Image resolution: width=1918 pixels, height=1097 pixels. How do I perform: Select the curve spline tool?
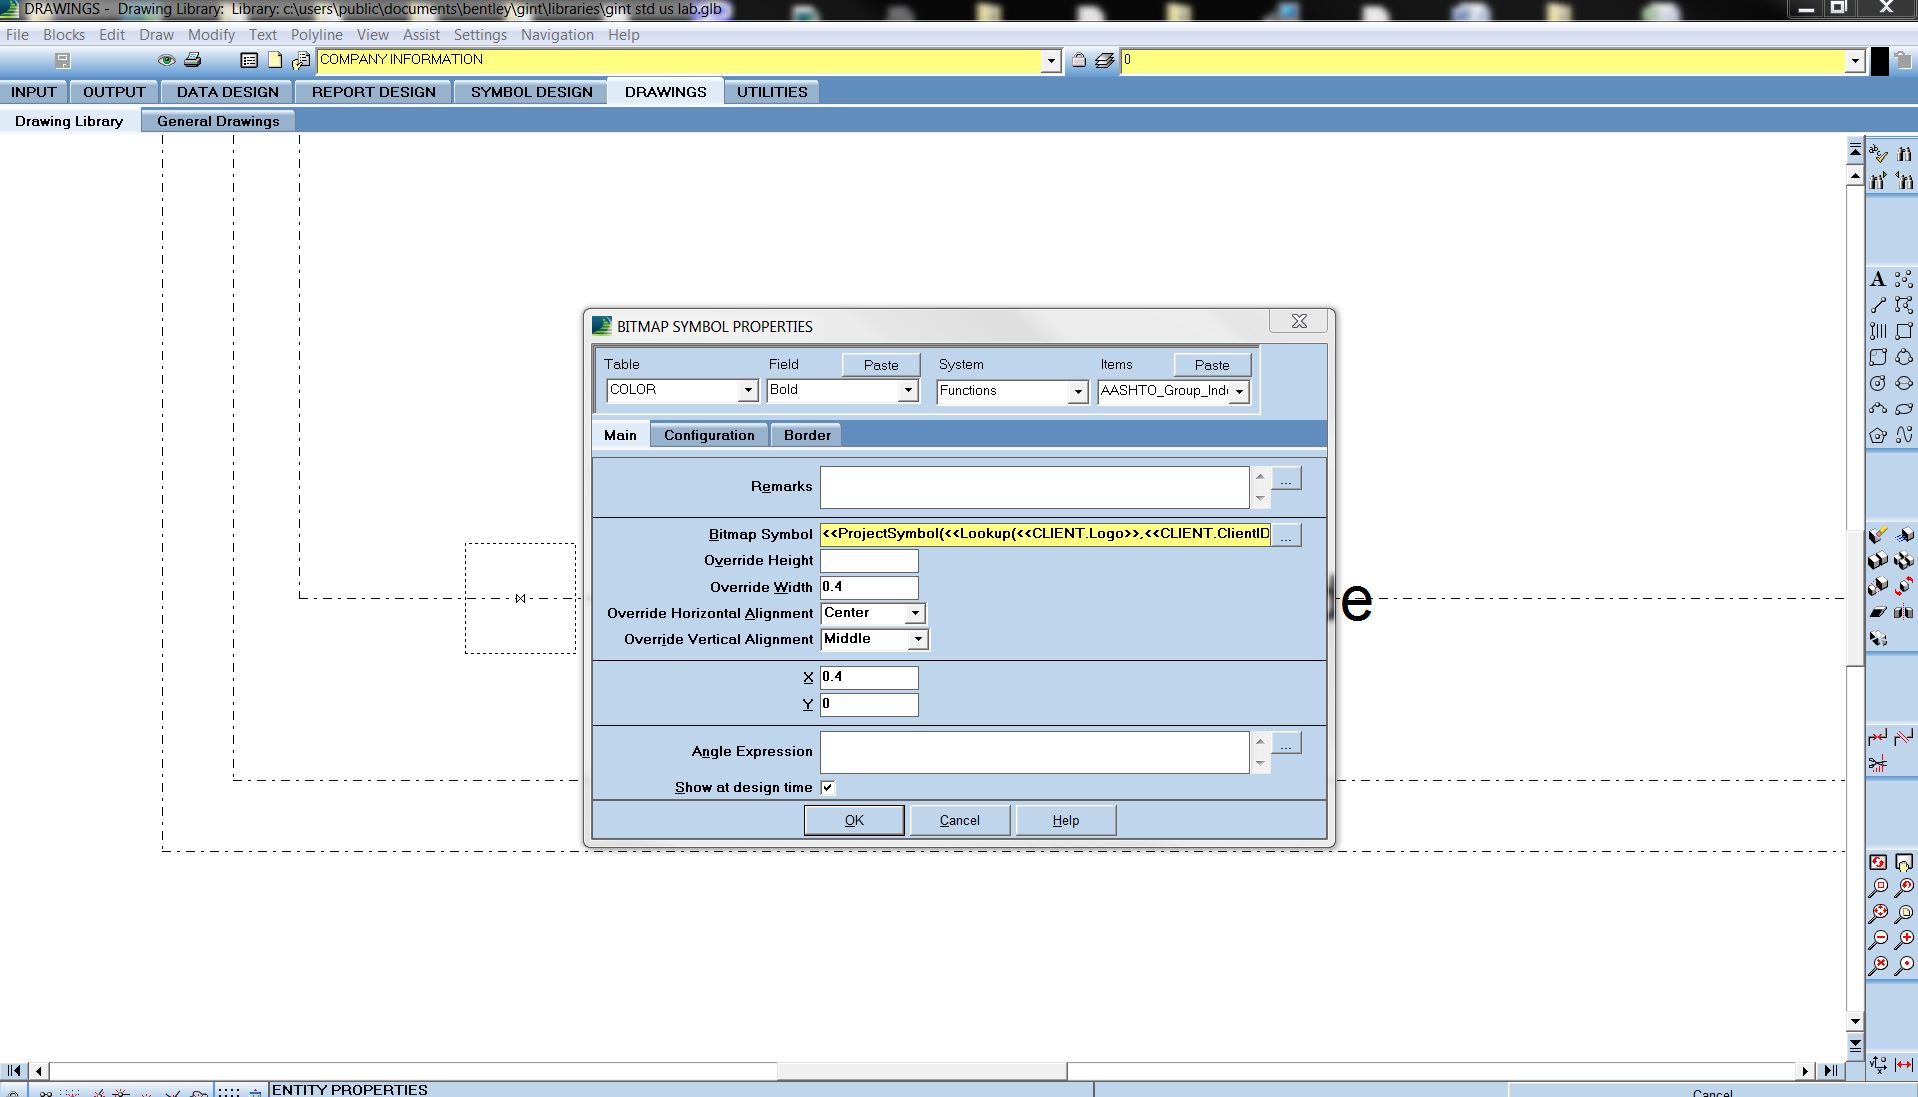point(1904,435)
